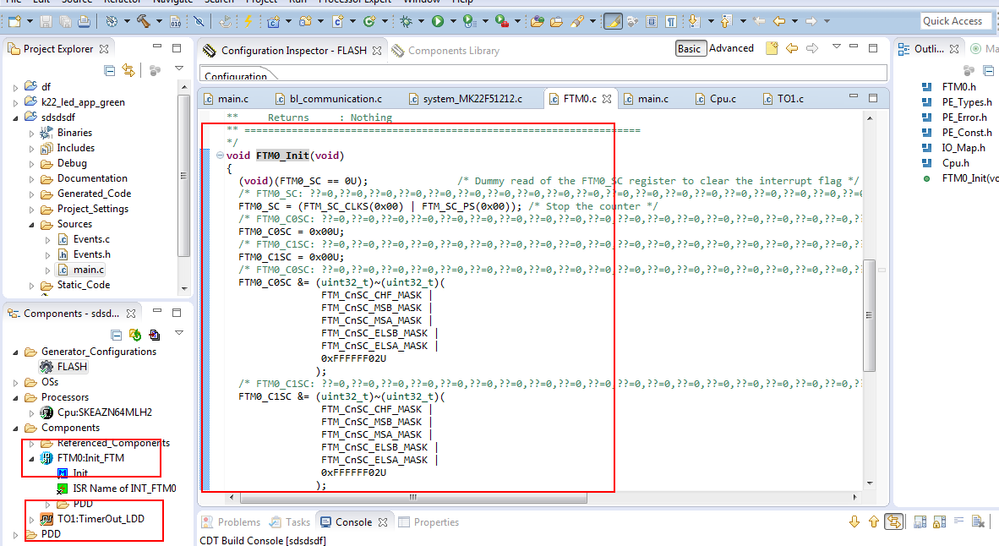Click the Search flashlight icon

pyautogui.click(x=577, y=22)
